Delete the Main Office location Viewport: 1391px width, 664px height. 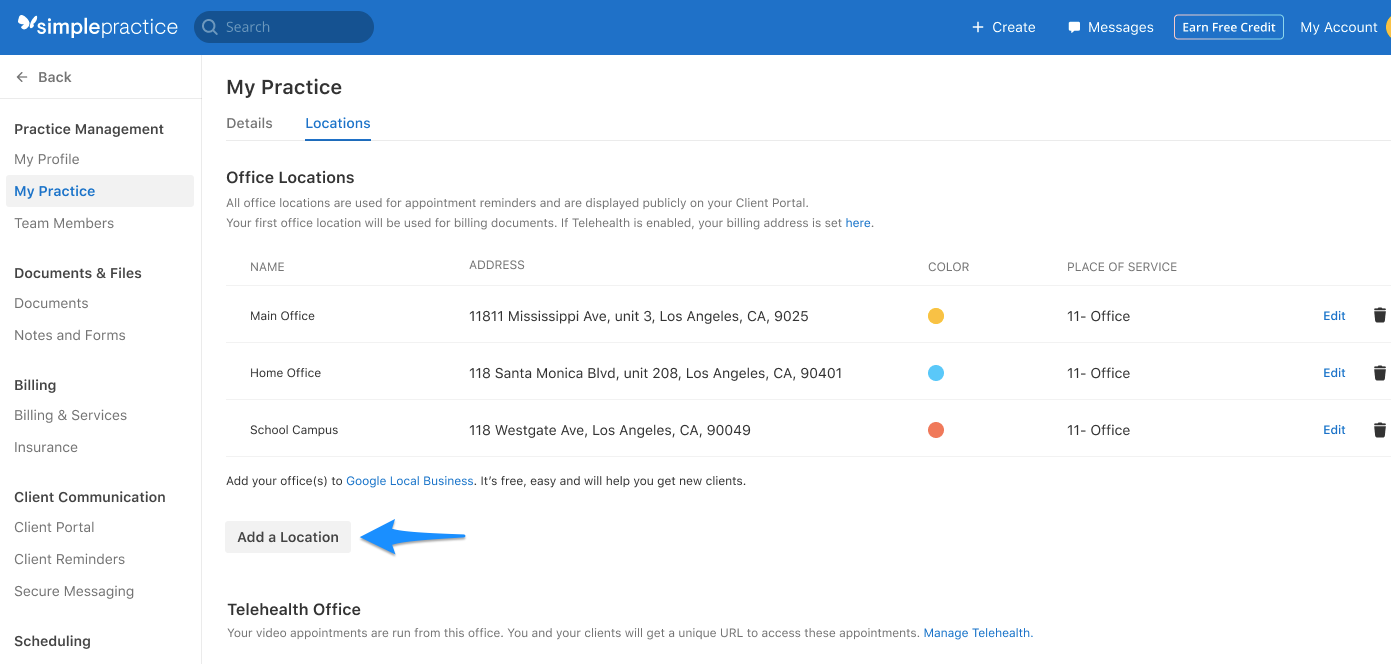(x=1380, y=315)
